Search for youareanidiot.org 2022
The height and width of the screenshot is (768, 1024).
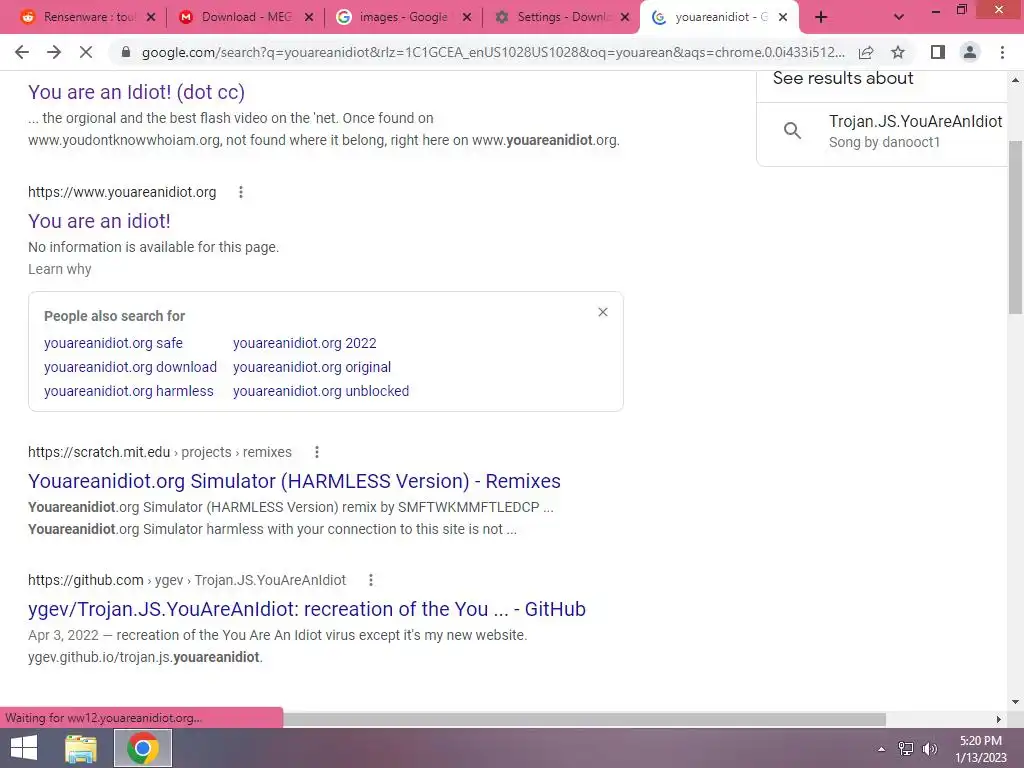pyautogui.click(x=305, y=343)
